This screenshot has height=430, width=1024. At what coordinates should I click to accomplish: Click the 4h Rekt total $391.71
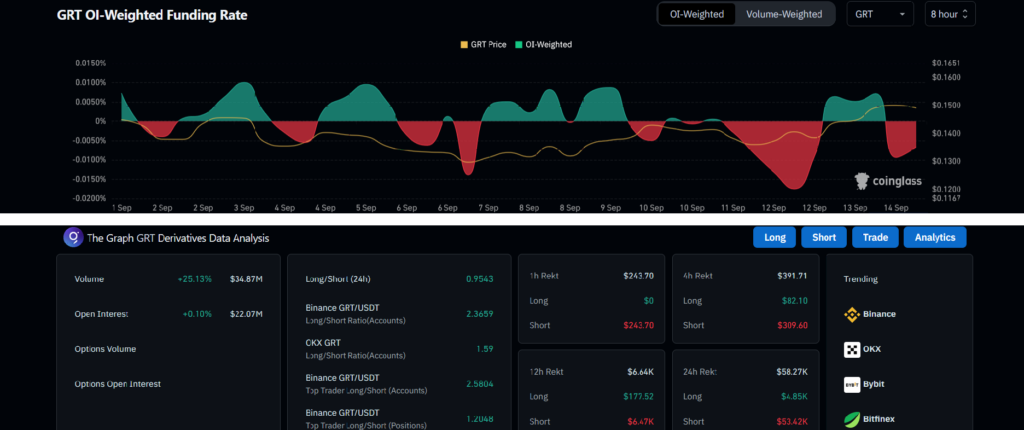point(792,276)
